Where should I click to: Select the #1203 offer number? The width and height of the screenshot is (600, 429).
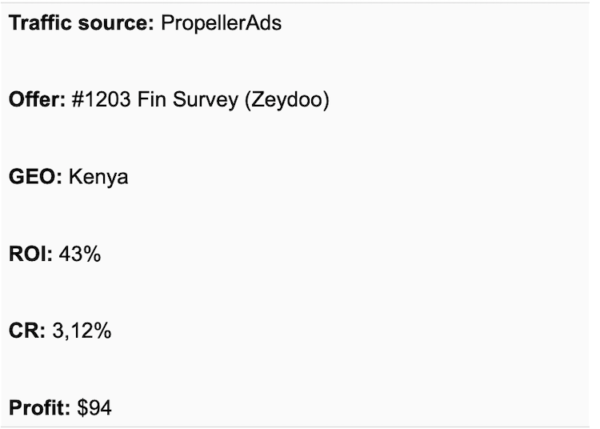pos(101,100)
